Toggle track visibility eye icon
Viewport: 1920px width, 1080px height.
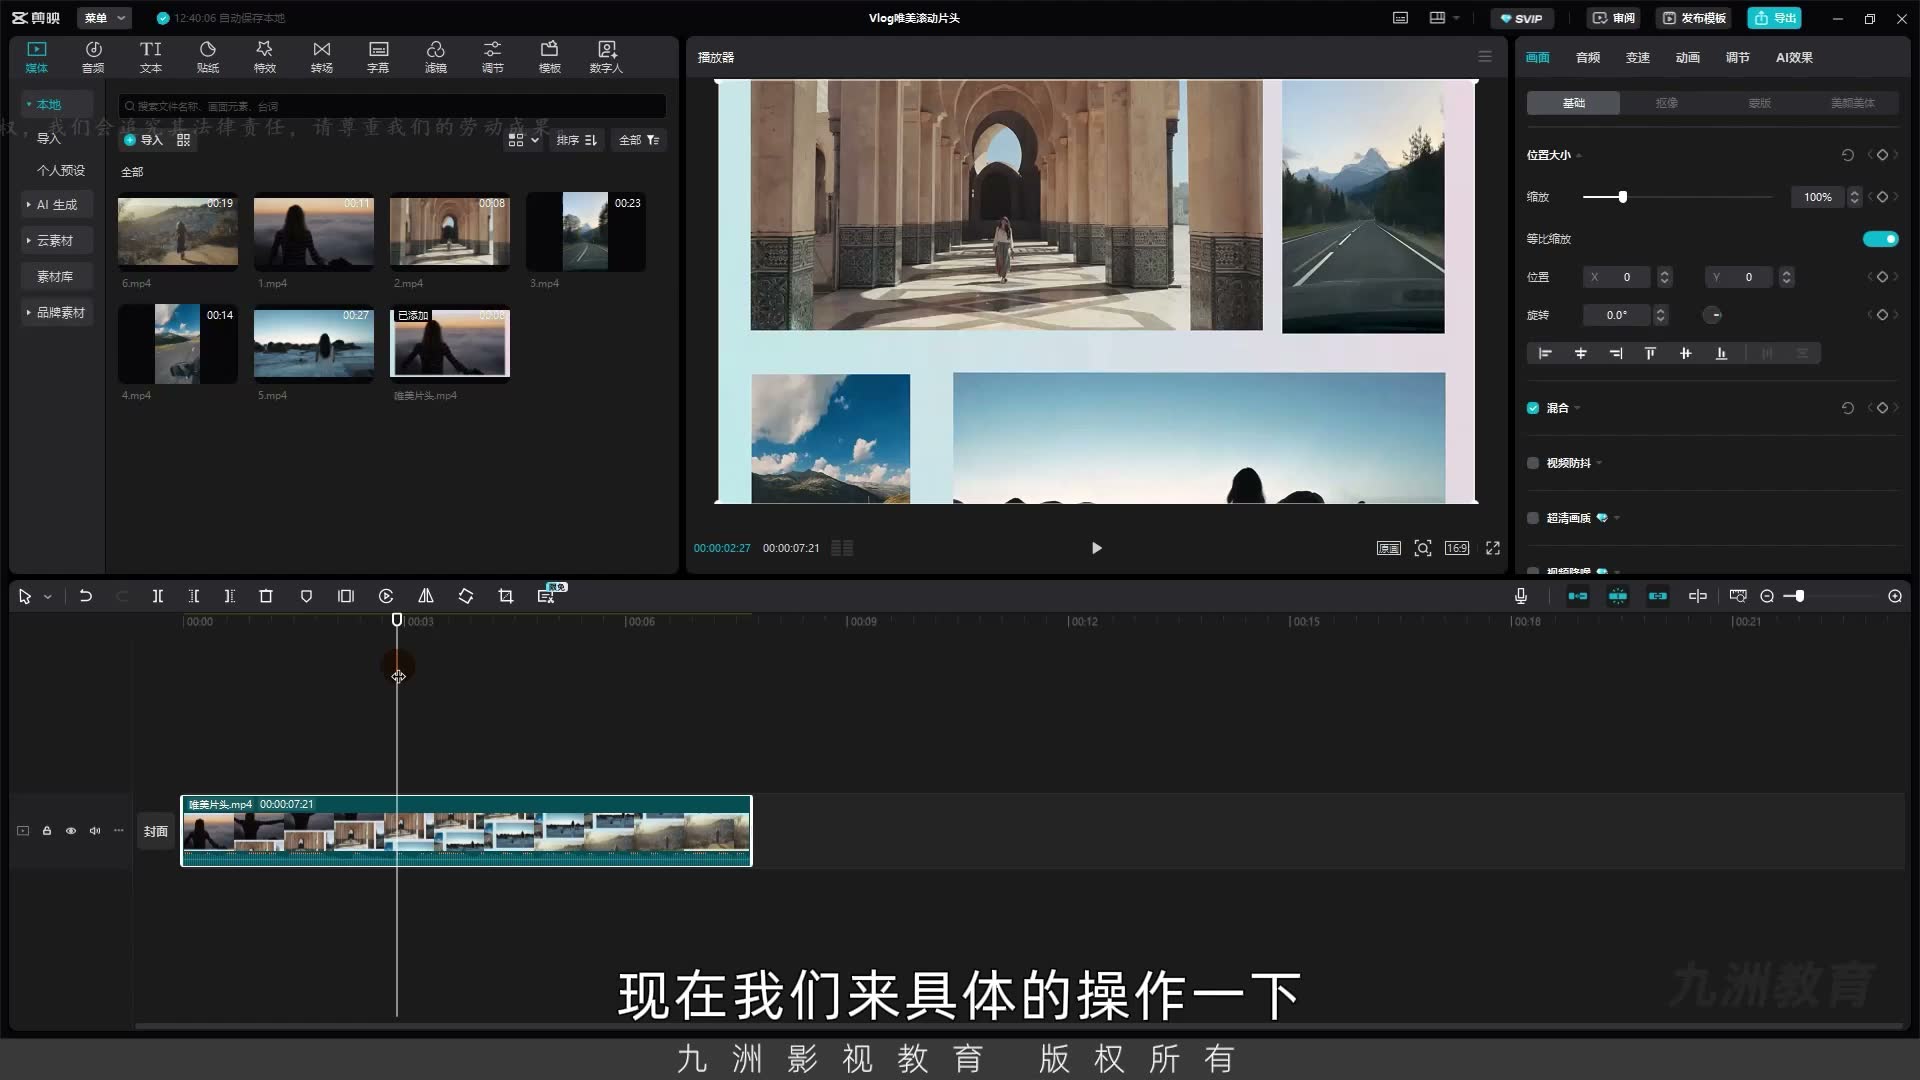point(71,831)
